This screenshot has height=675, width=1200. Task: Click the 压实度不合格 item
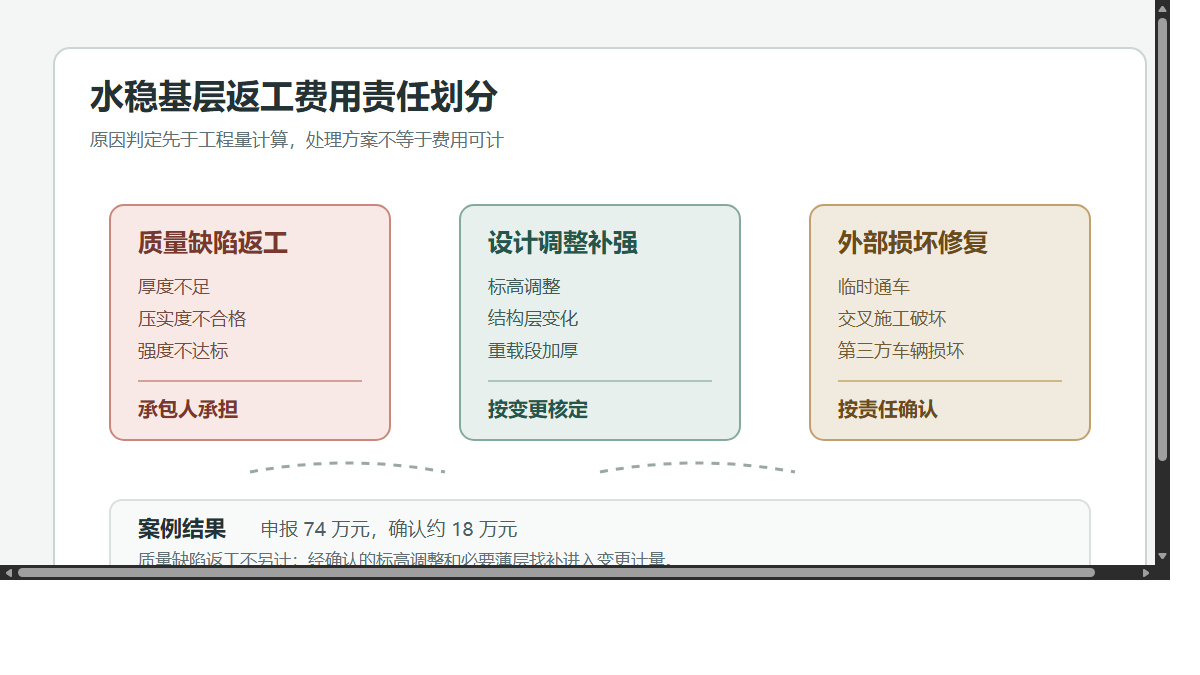[x=192, y=319]
